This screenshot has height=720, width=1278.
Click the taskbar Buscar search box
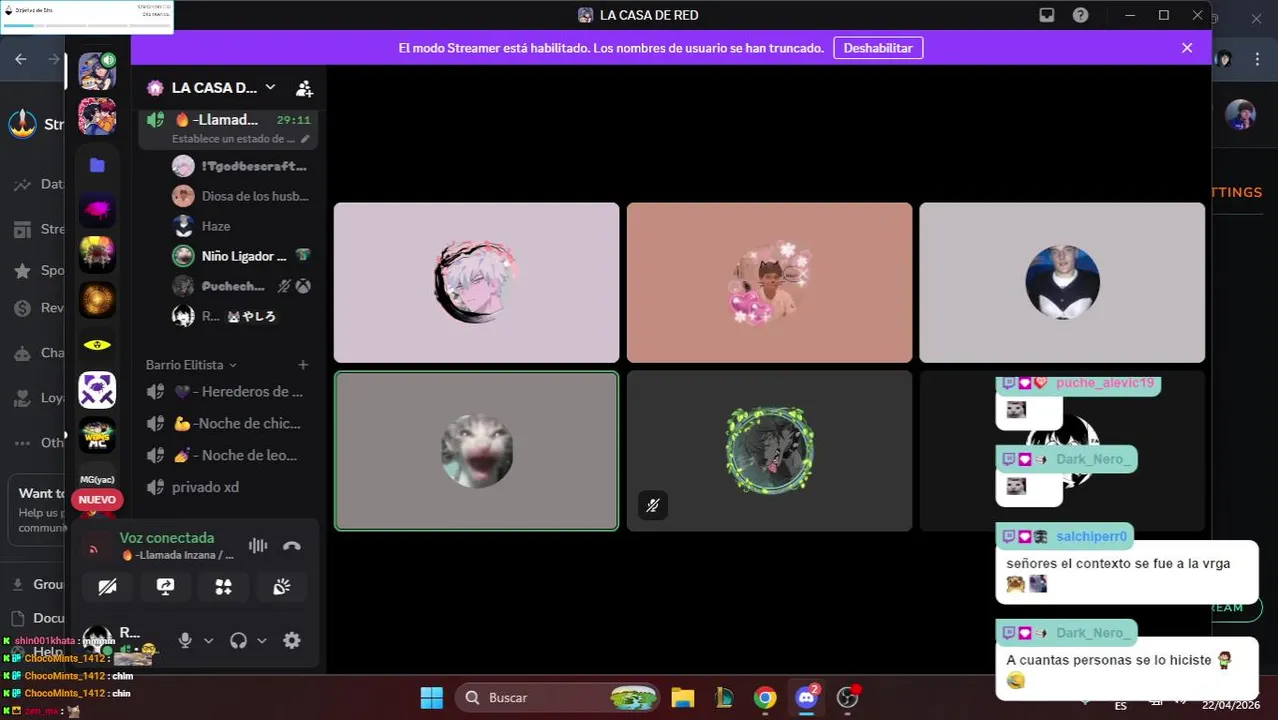coord(559,698)
